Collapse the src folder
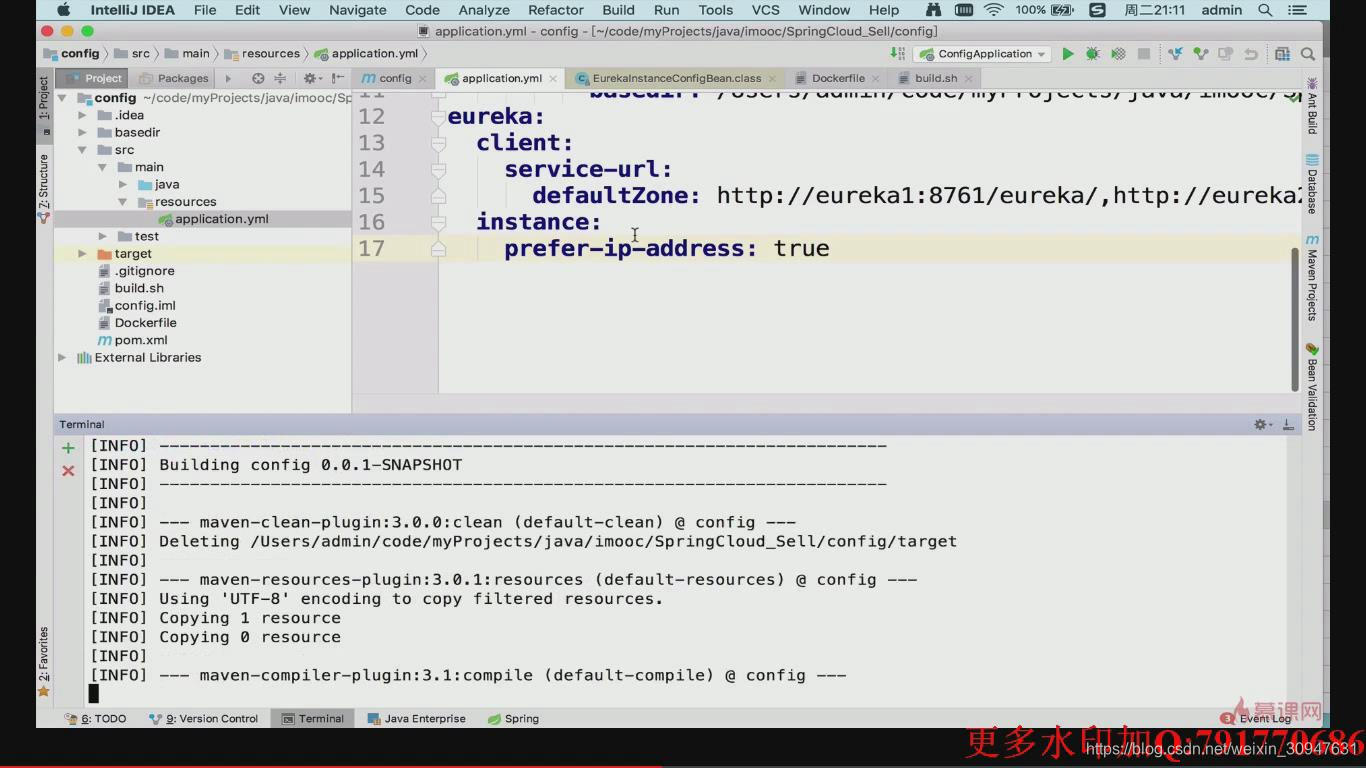This screenshot has width=1366, height=768. [x=82, y=150]
